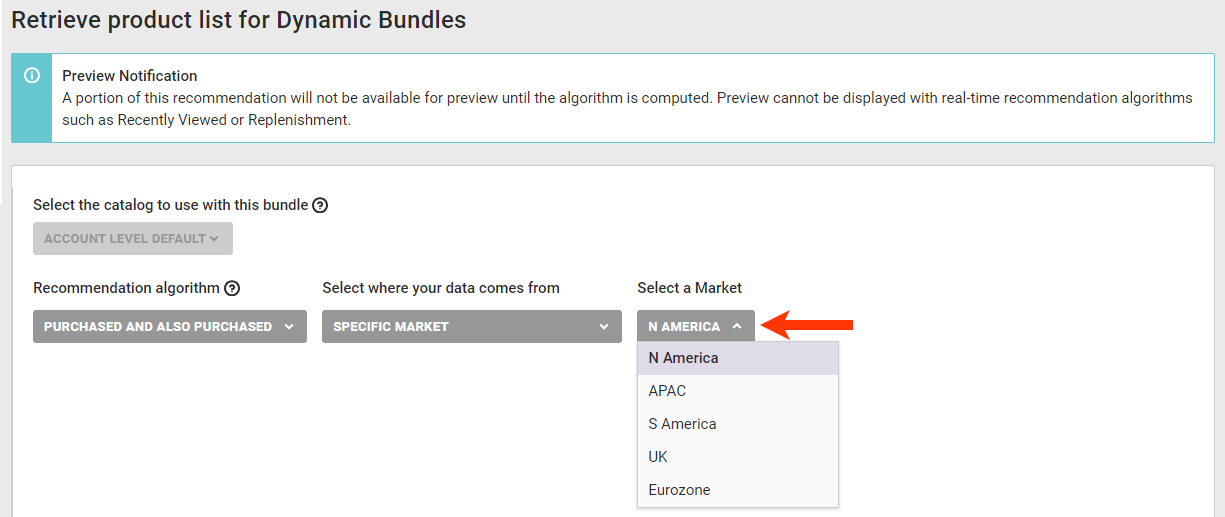Click the chevron on Account Level Default
The width and height of the screenshot is (1225, 517).
coord(214,239)
